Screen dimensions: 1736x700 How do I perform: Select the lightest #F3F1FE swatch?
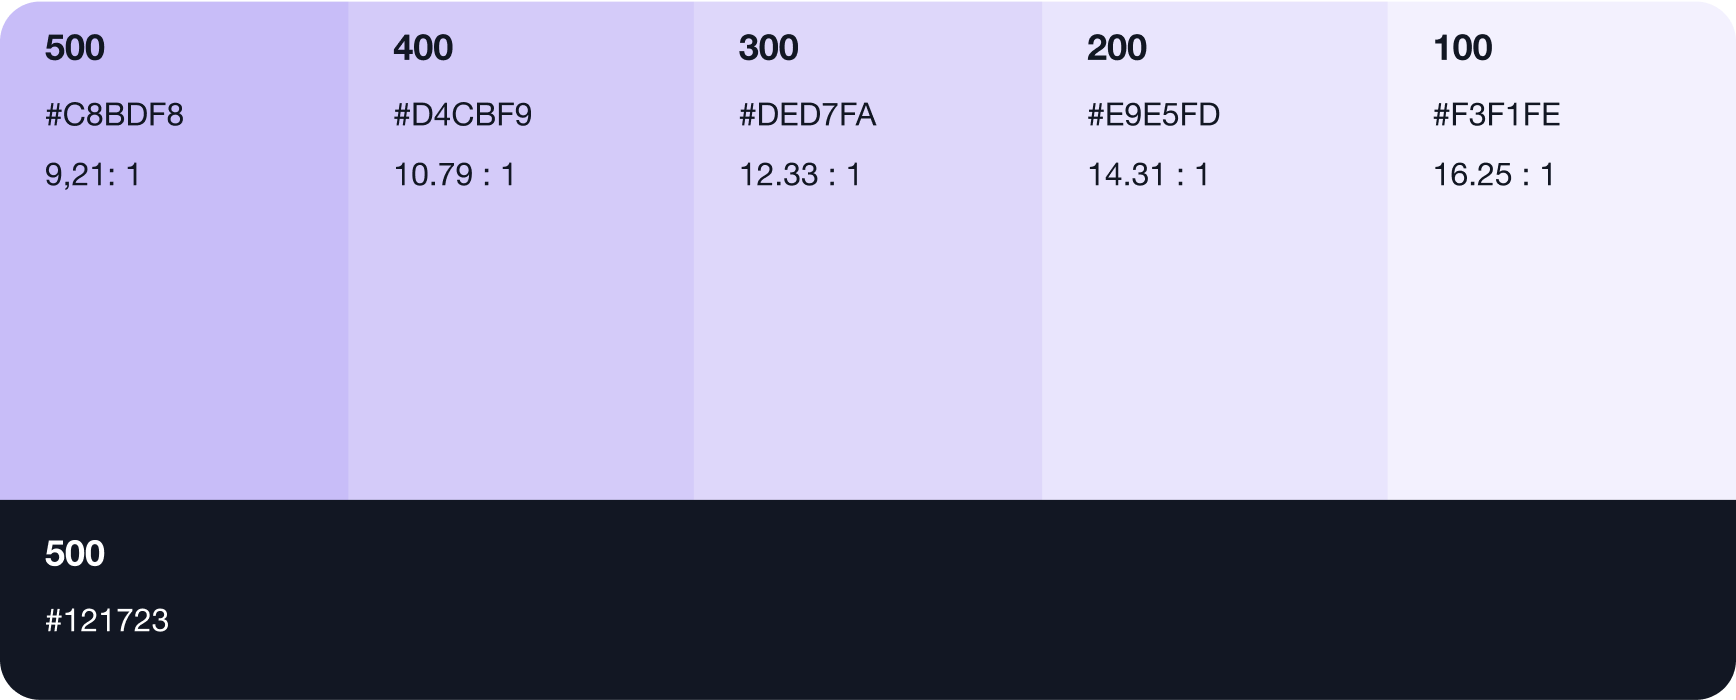(1561, 340)
